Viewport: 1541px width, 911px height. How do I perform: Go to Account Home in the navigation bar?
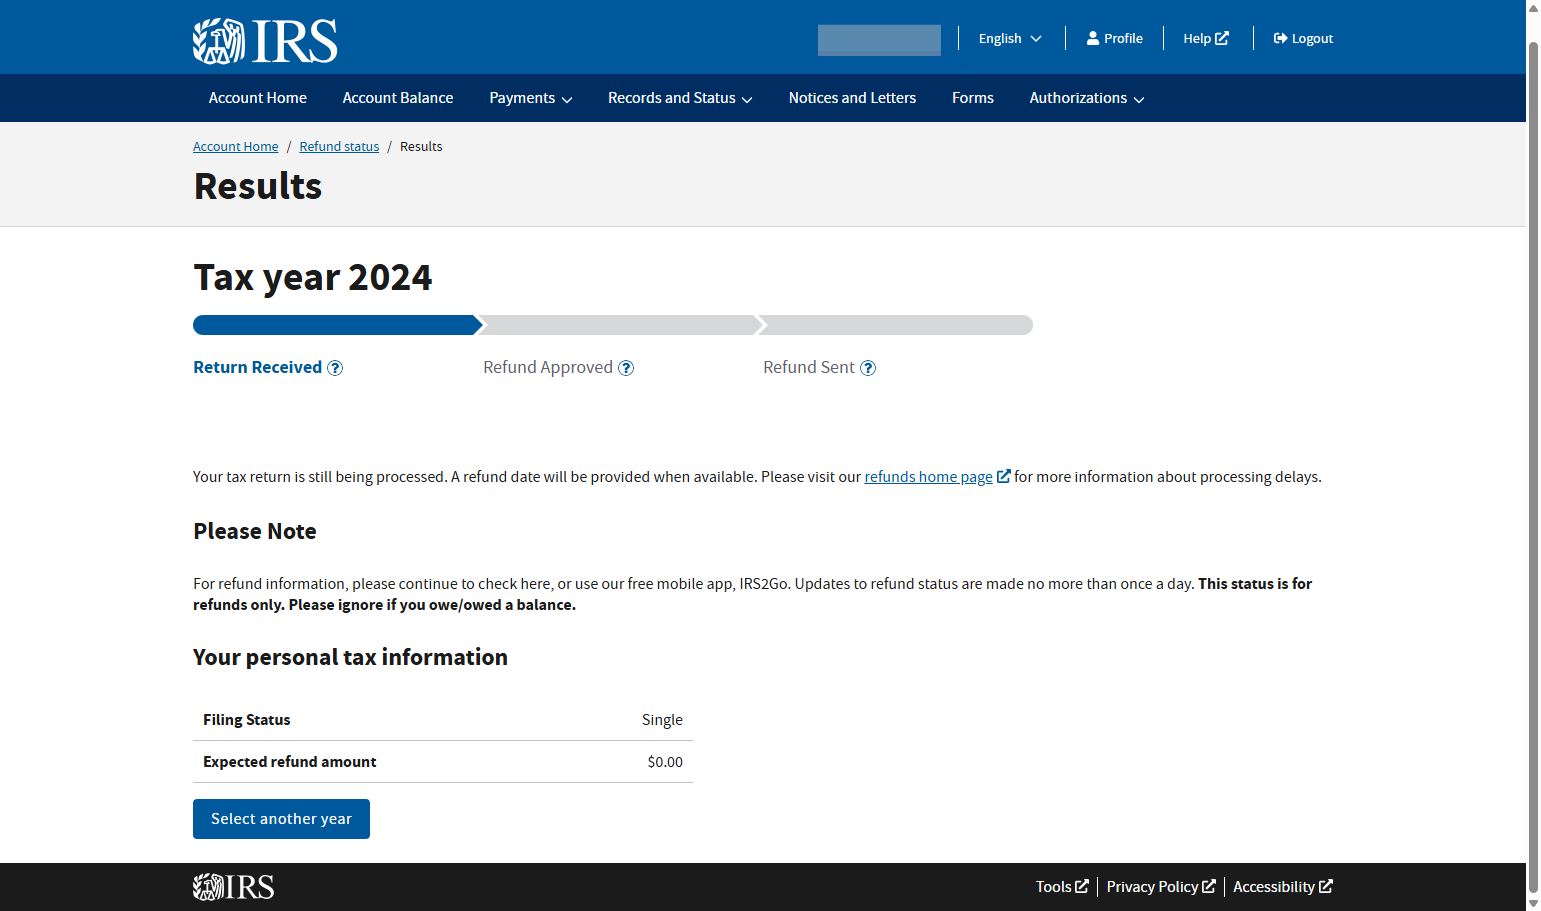(x=258, y=98)
